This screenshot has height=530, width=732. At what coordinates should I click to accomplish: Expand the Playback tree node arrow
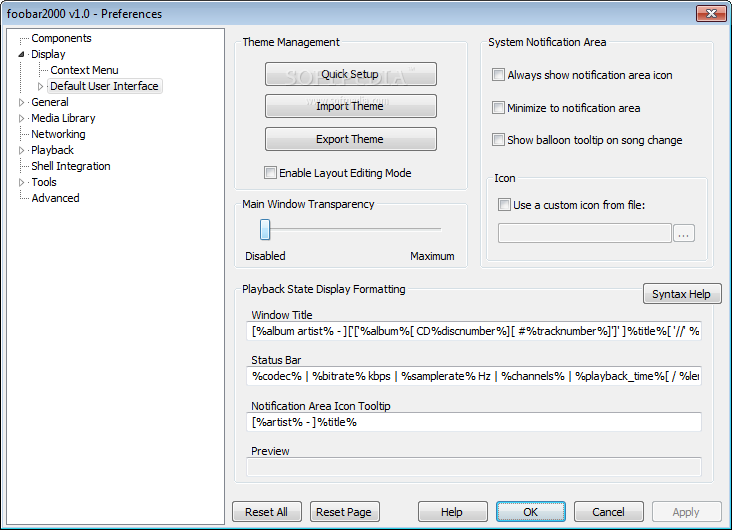[x=21, y=150]
